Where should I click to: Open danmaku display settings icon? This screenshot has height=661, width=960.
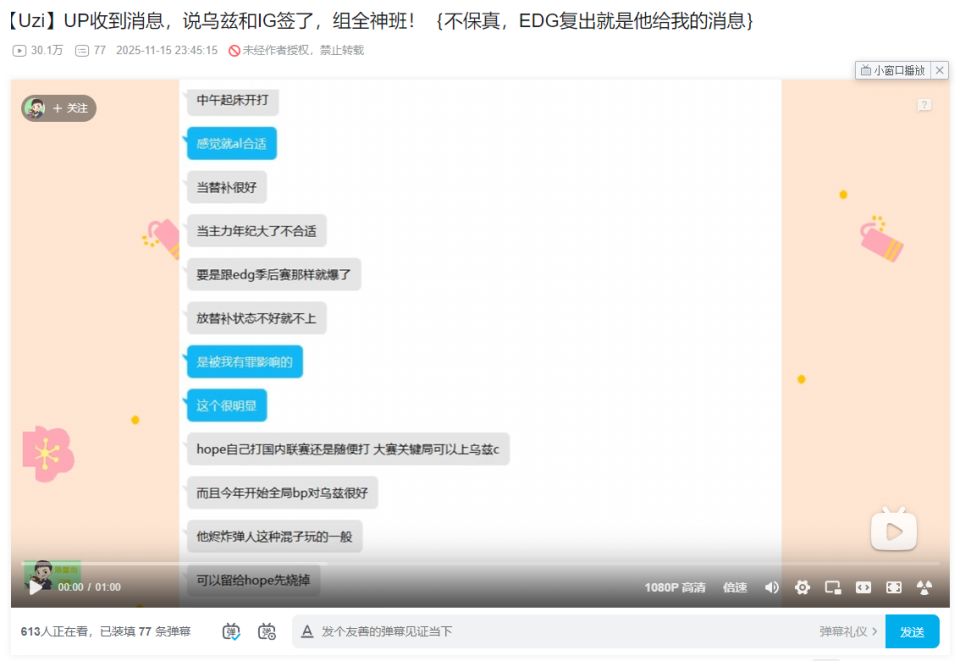266,631
